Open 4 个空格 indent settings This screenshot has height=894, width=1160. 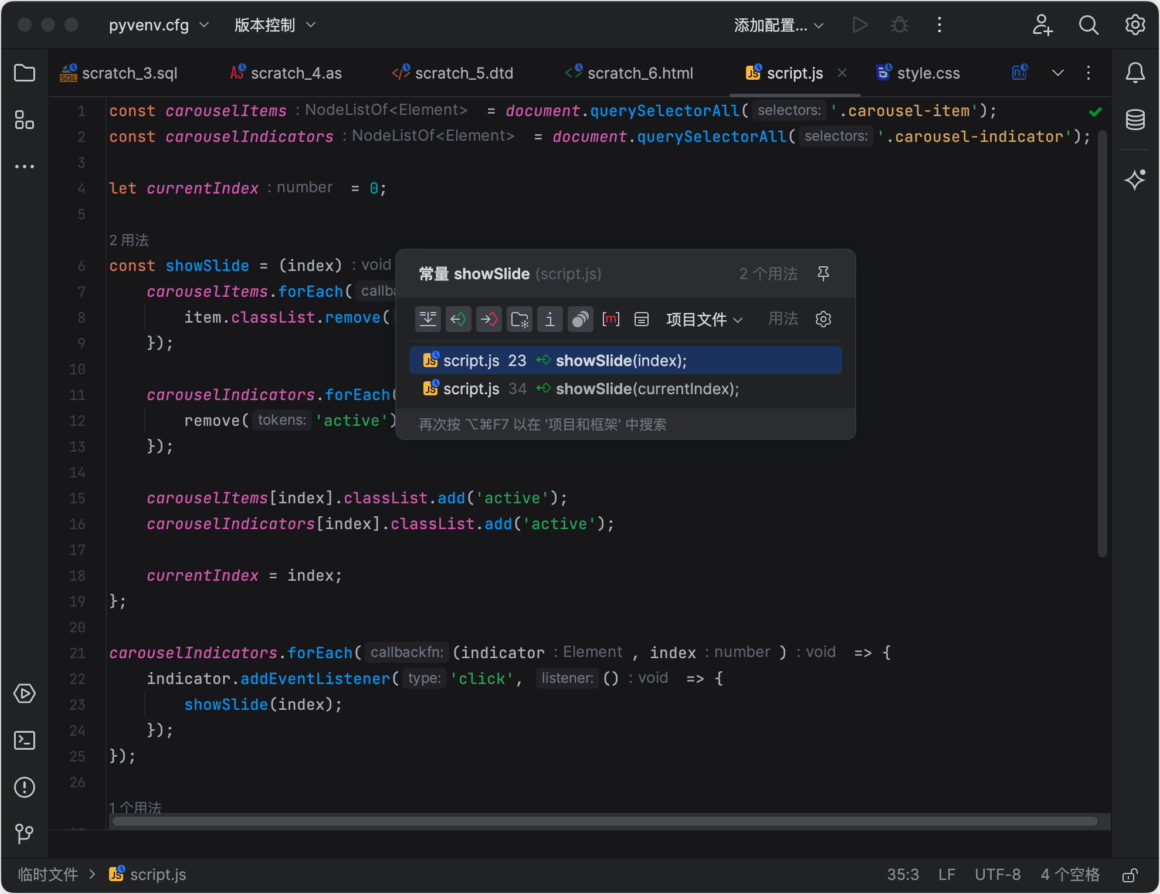[x=1070, y=875]
